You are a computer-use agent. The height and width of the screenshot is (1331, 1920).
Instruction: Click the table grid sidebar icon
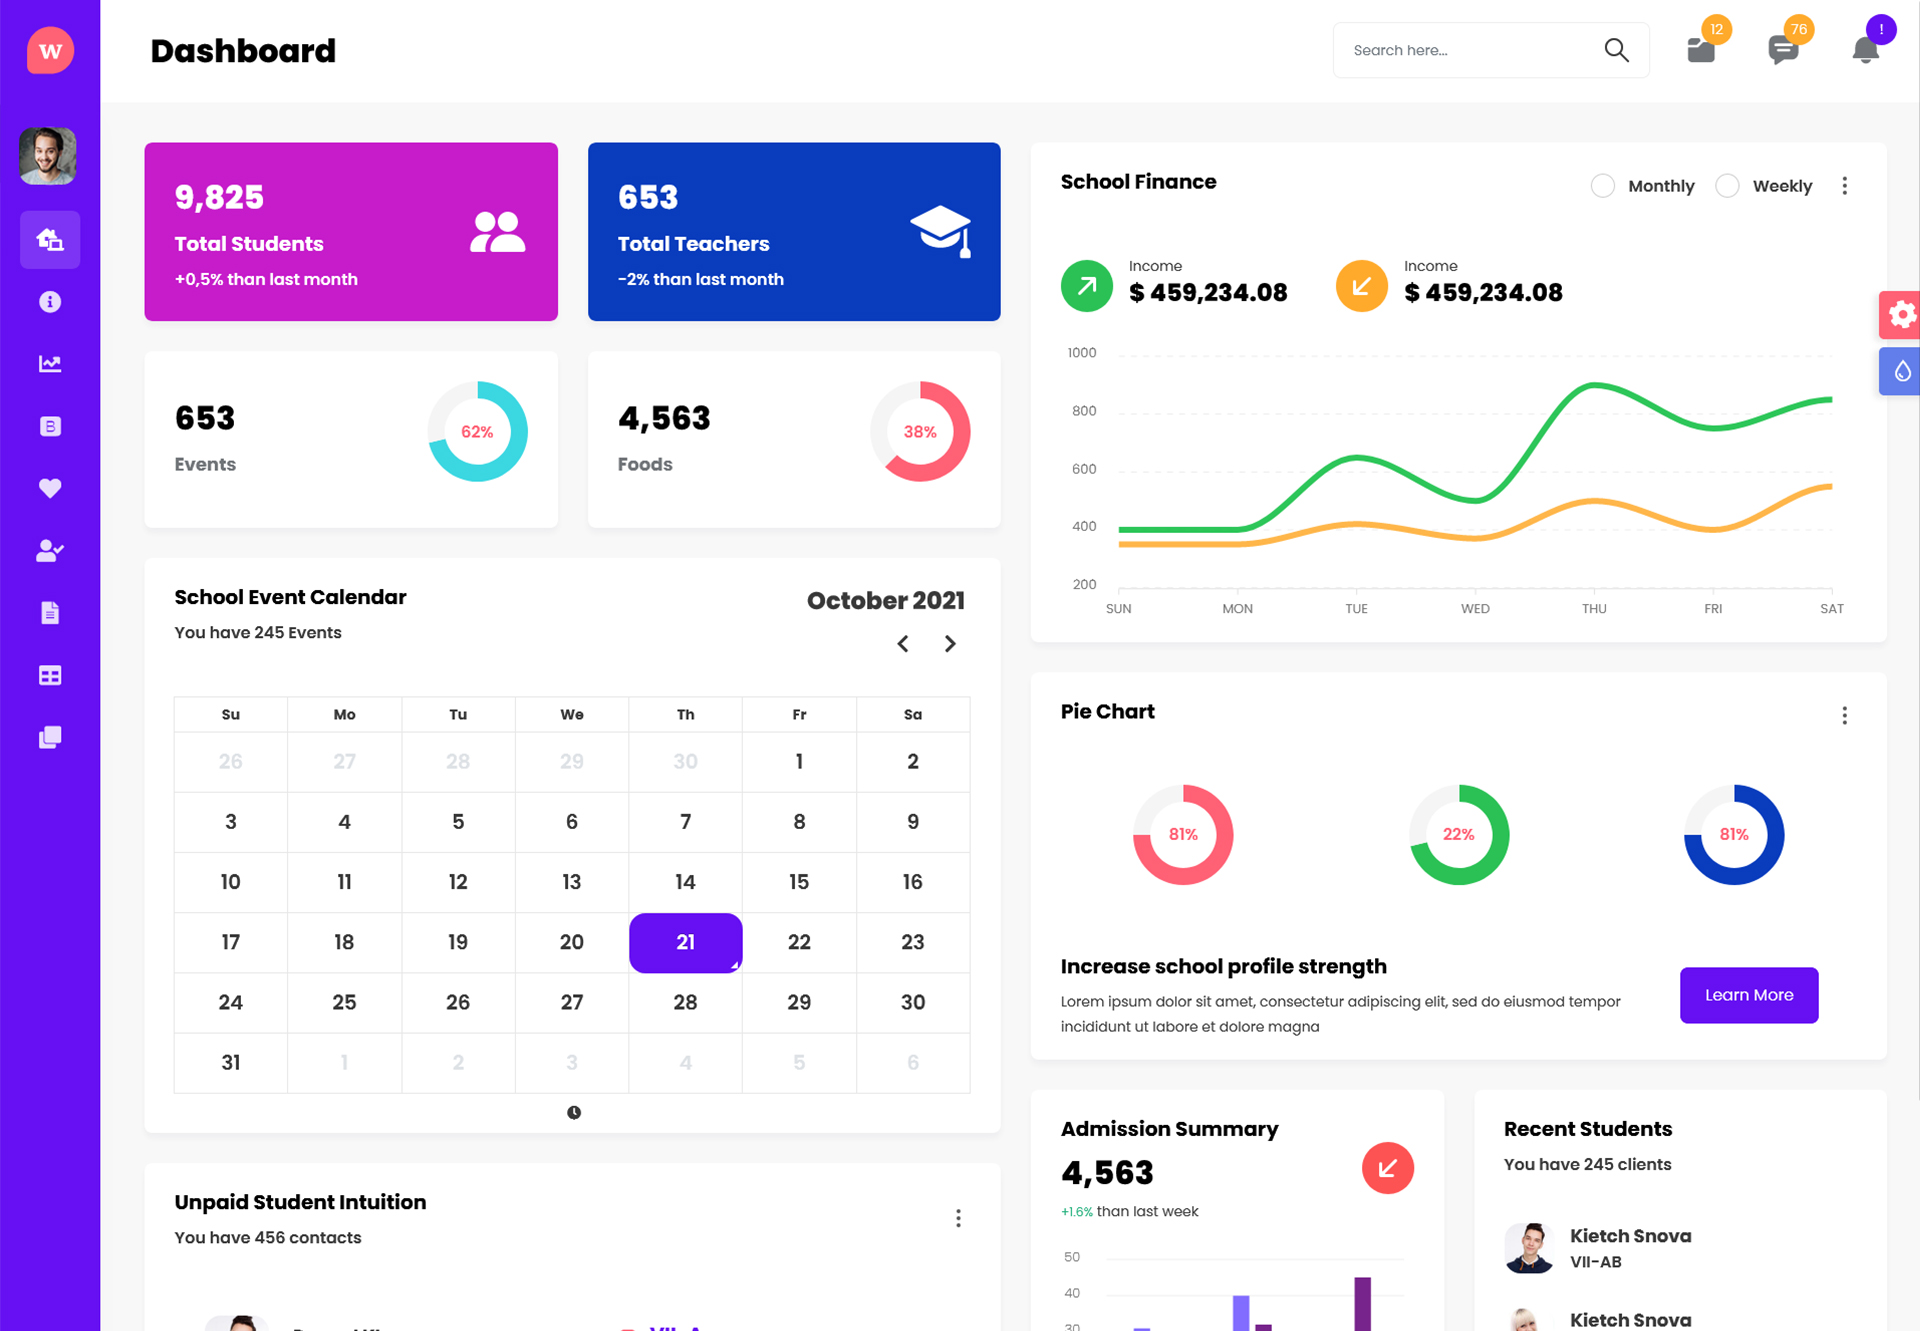click(x=50, y=675)
